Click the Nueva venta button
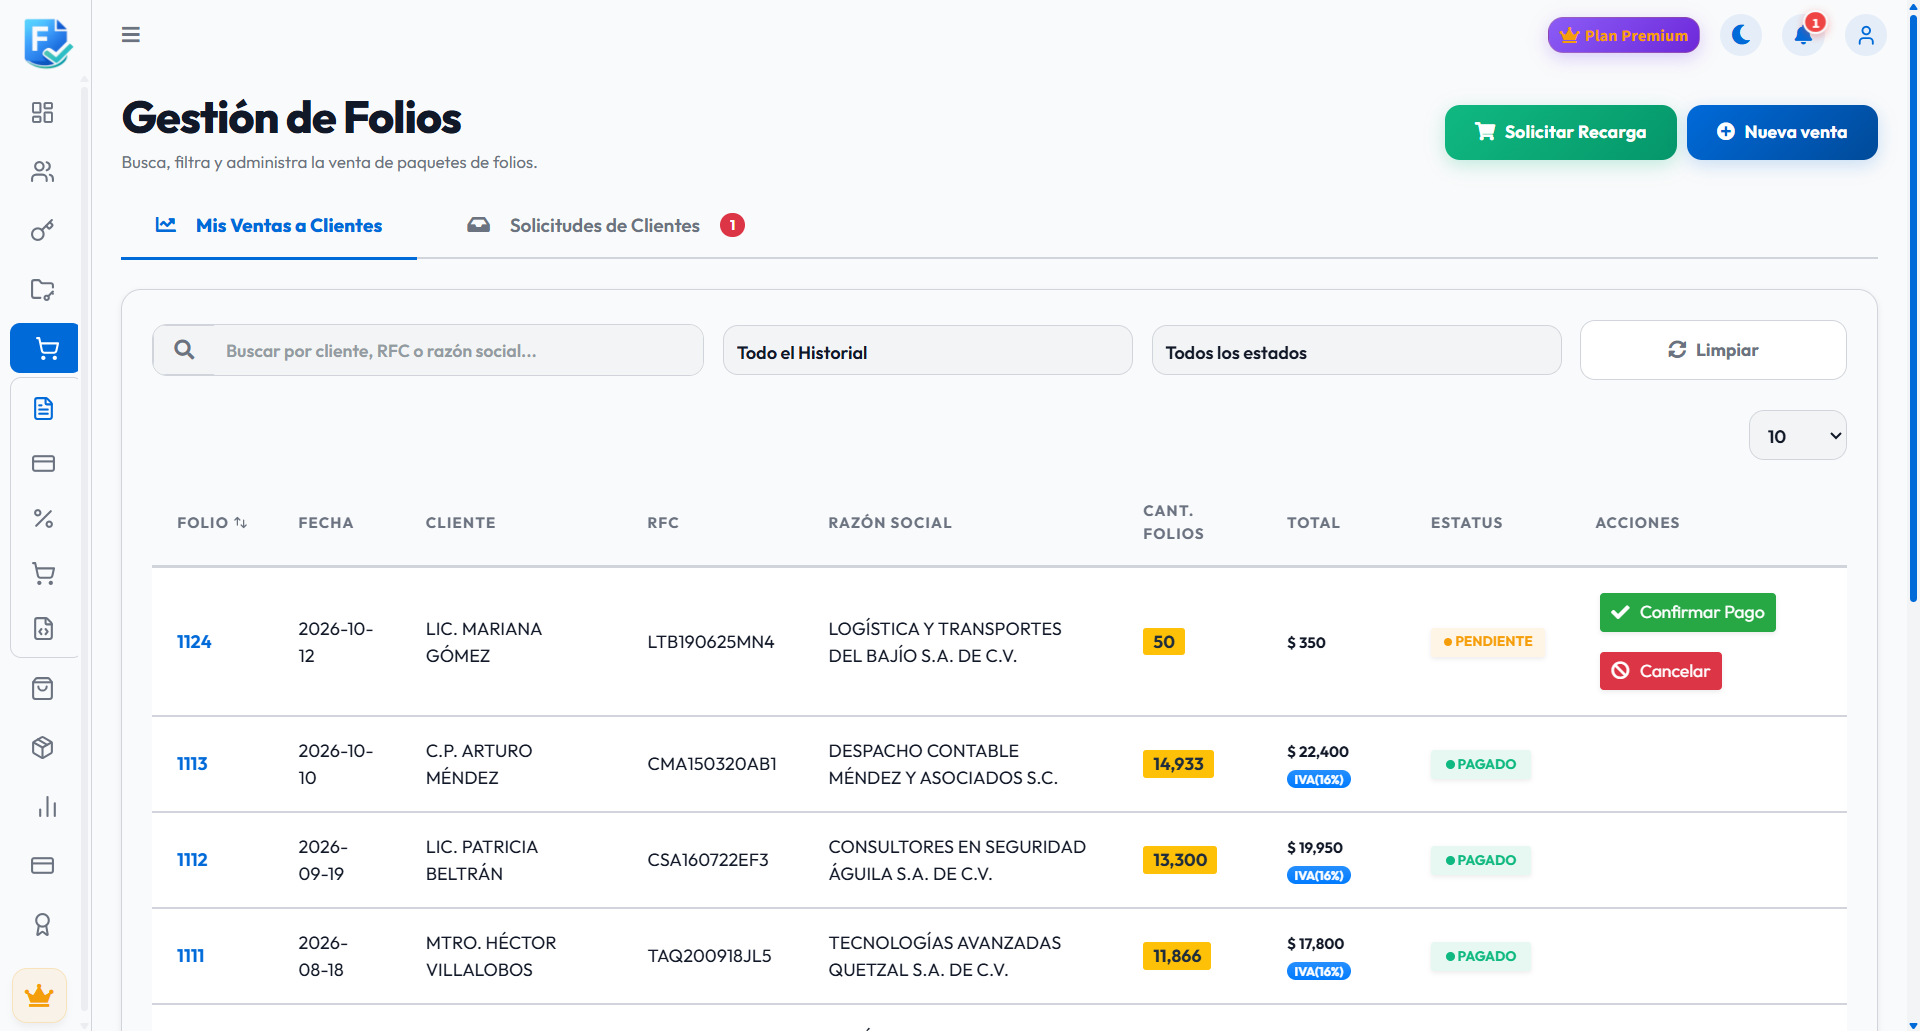 [1781, 132]
